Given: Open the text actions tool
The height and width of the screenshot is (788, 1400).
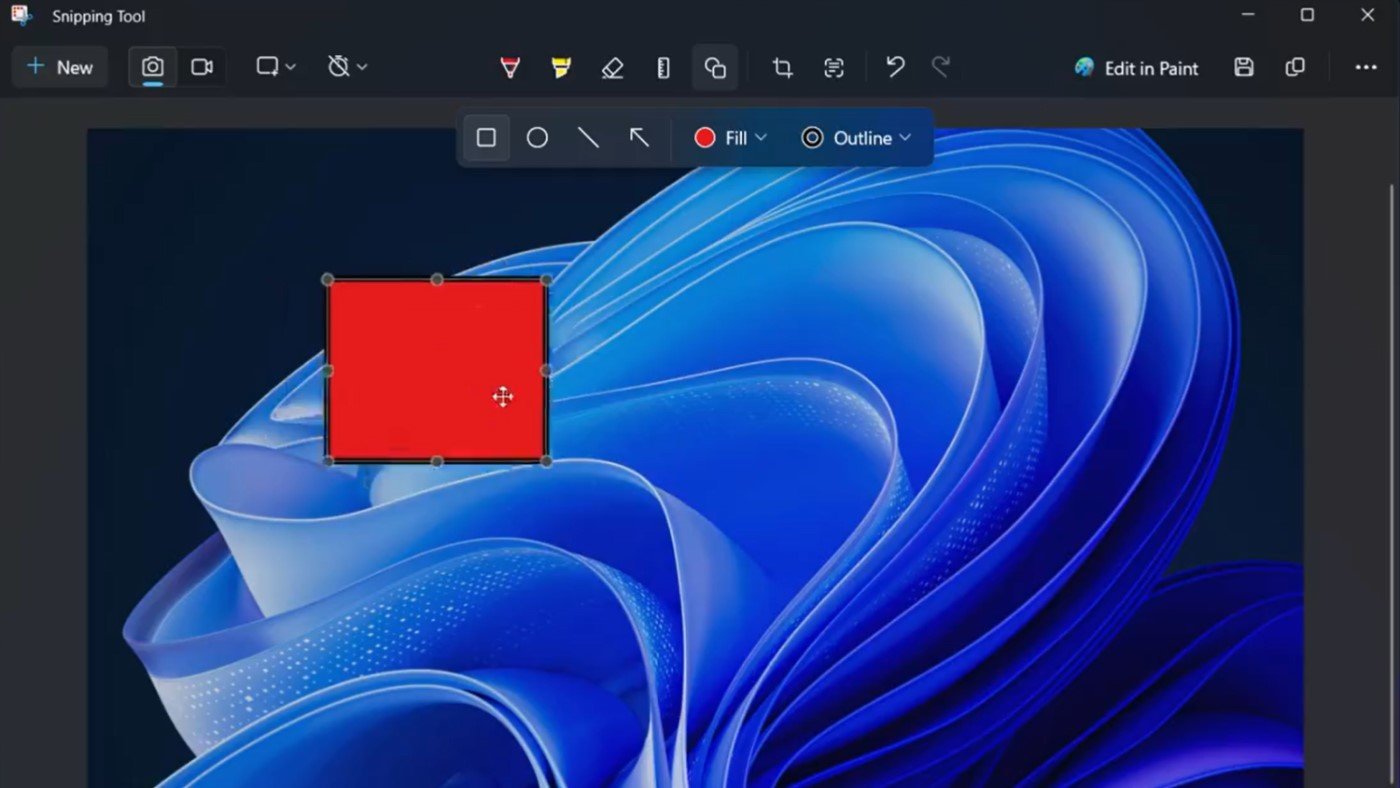Looking at the screenshot, I should click(x=834, y=68).
